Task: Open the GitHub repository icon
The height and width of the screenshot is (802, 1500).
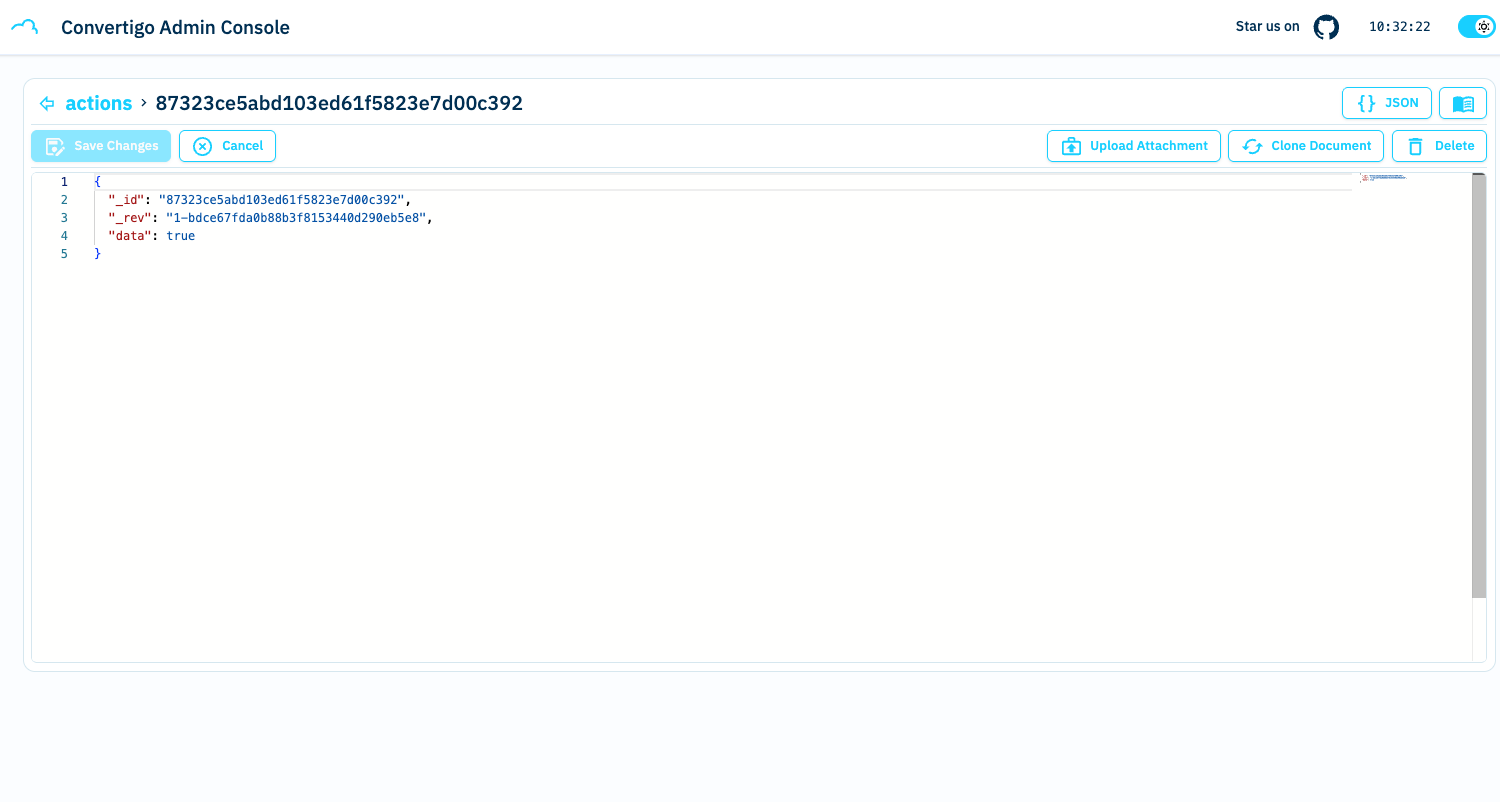Action: [1326, 27]
